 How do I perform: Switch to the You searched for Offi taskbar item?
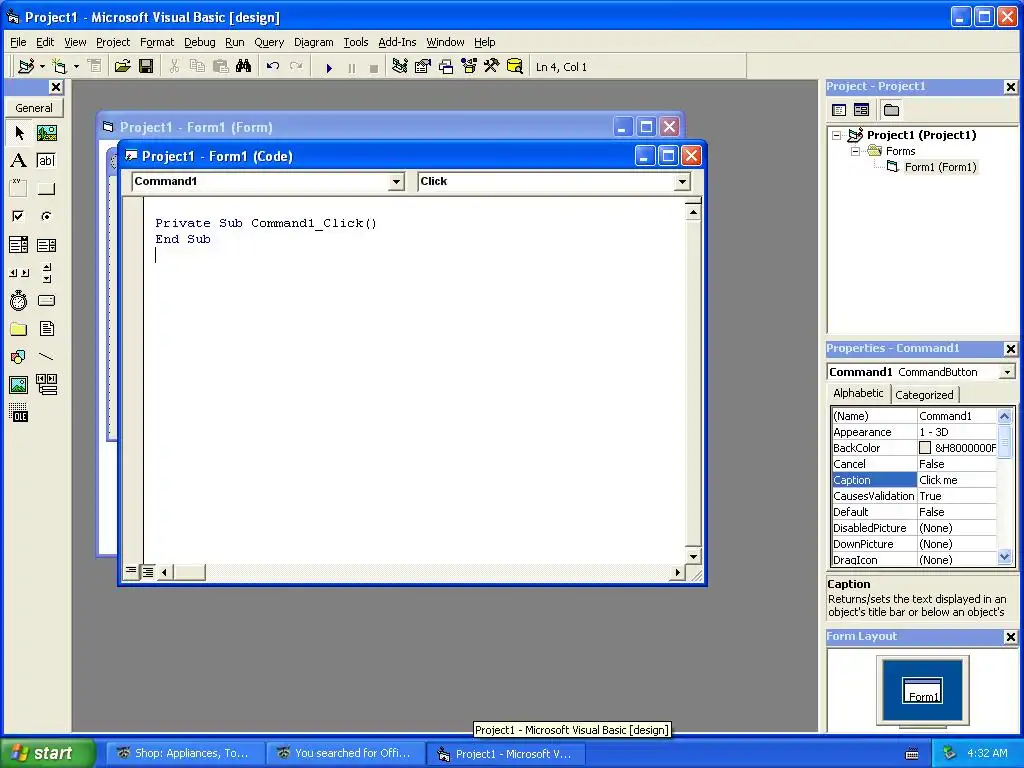(346, 753)
